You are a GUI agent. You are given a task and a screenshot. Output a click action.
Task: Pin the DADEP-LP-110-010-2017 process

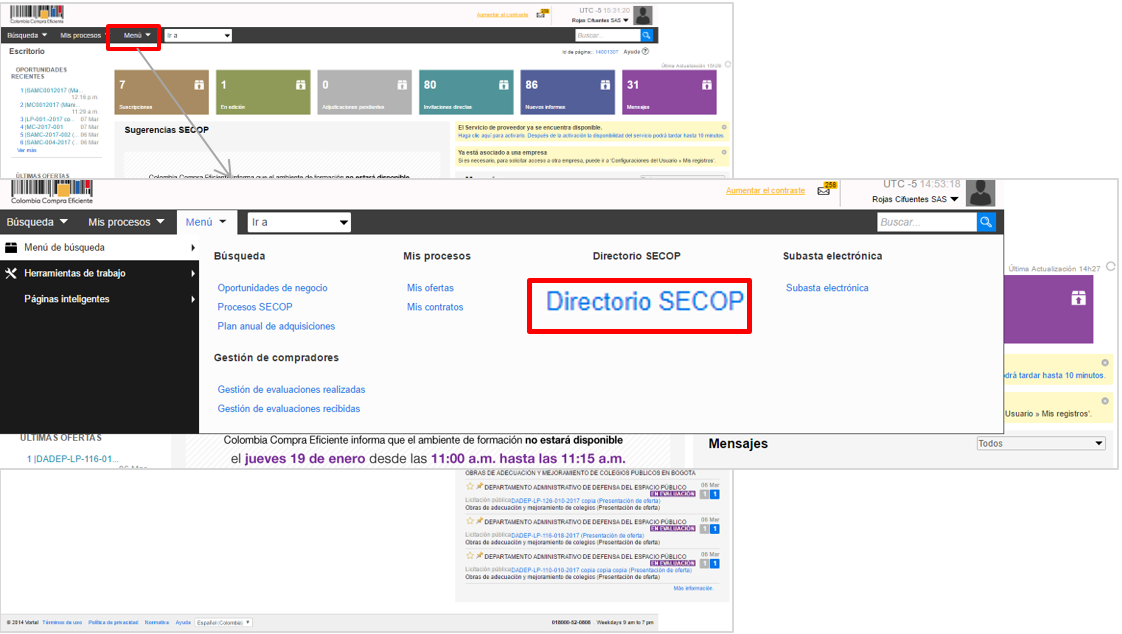click(x=479, y=555)
